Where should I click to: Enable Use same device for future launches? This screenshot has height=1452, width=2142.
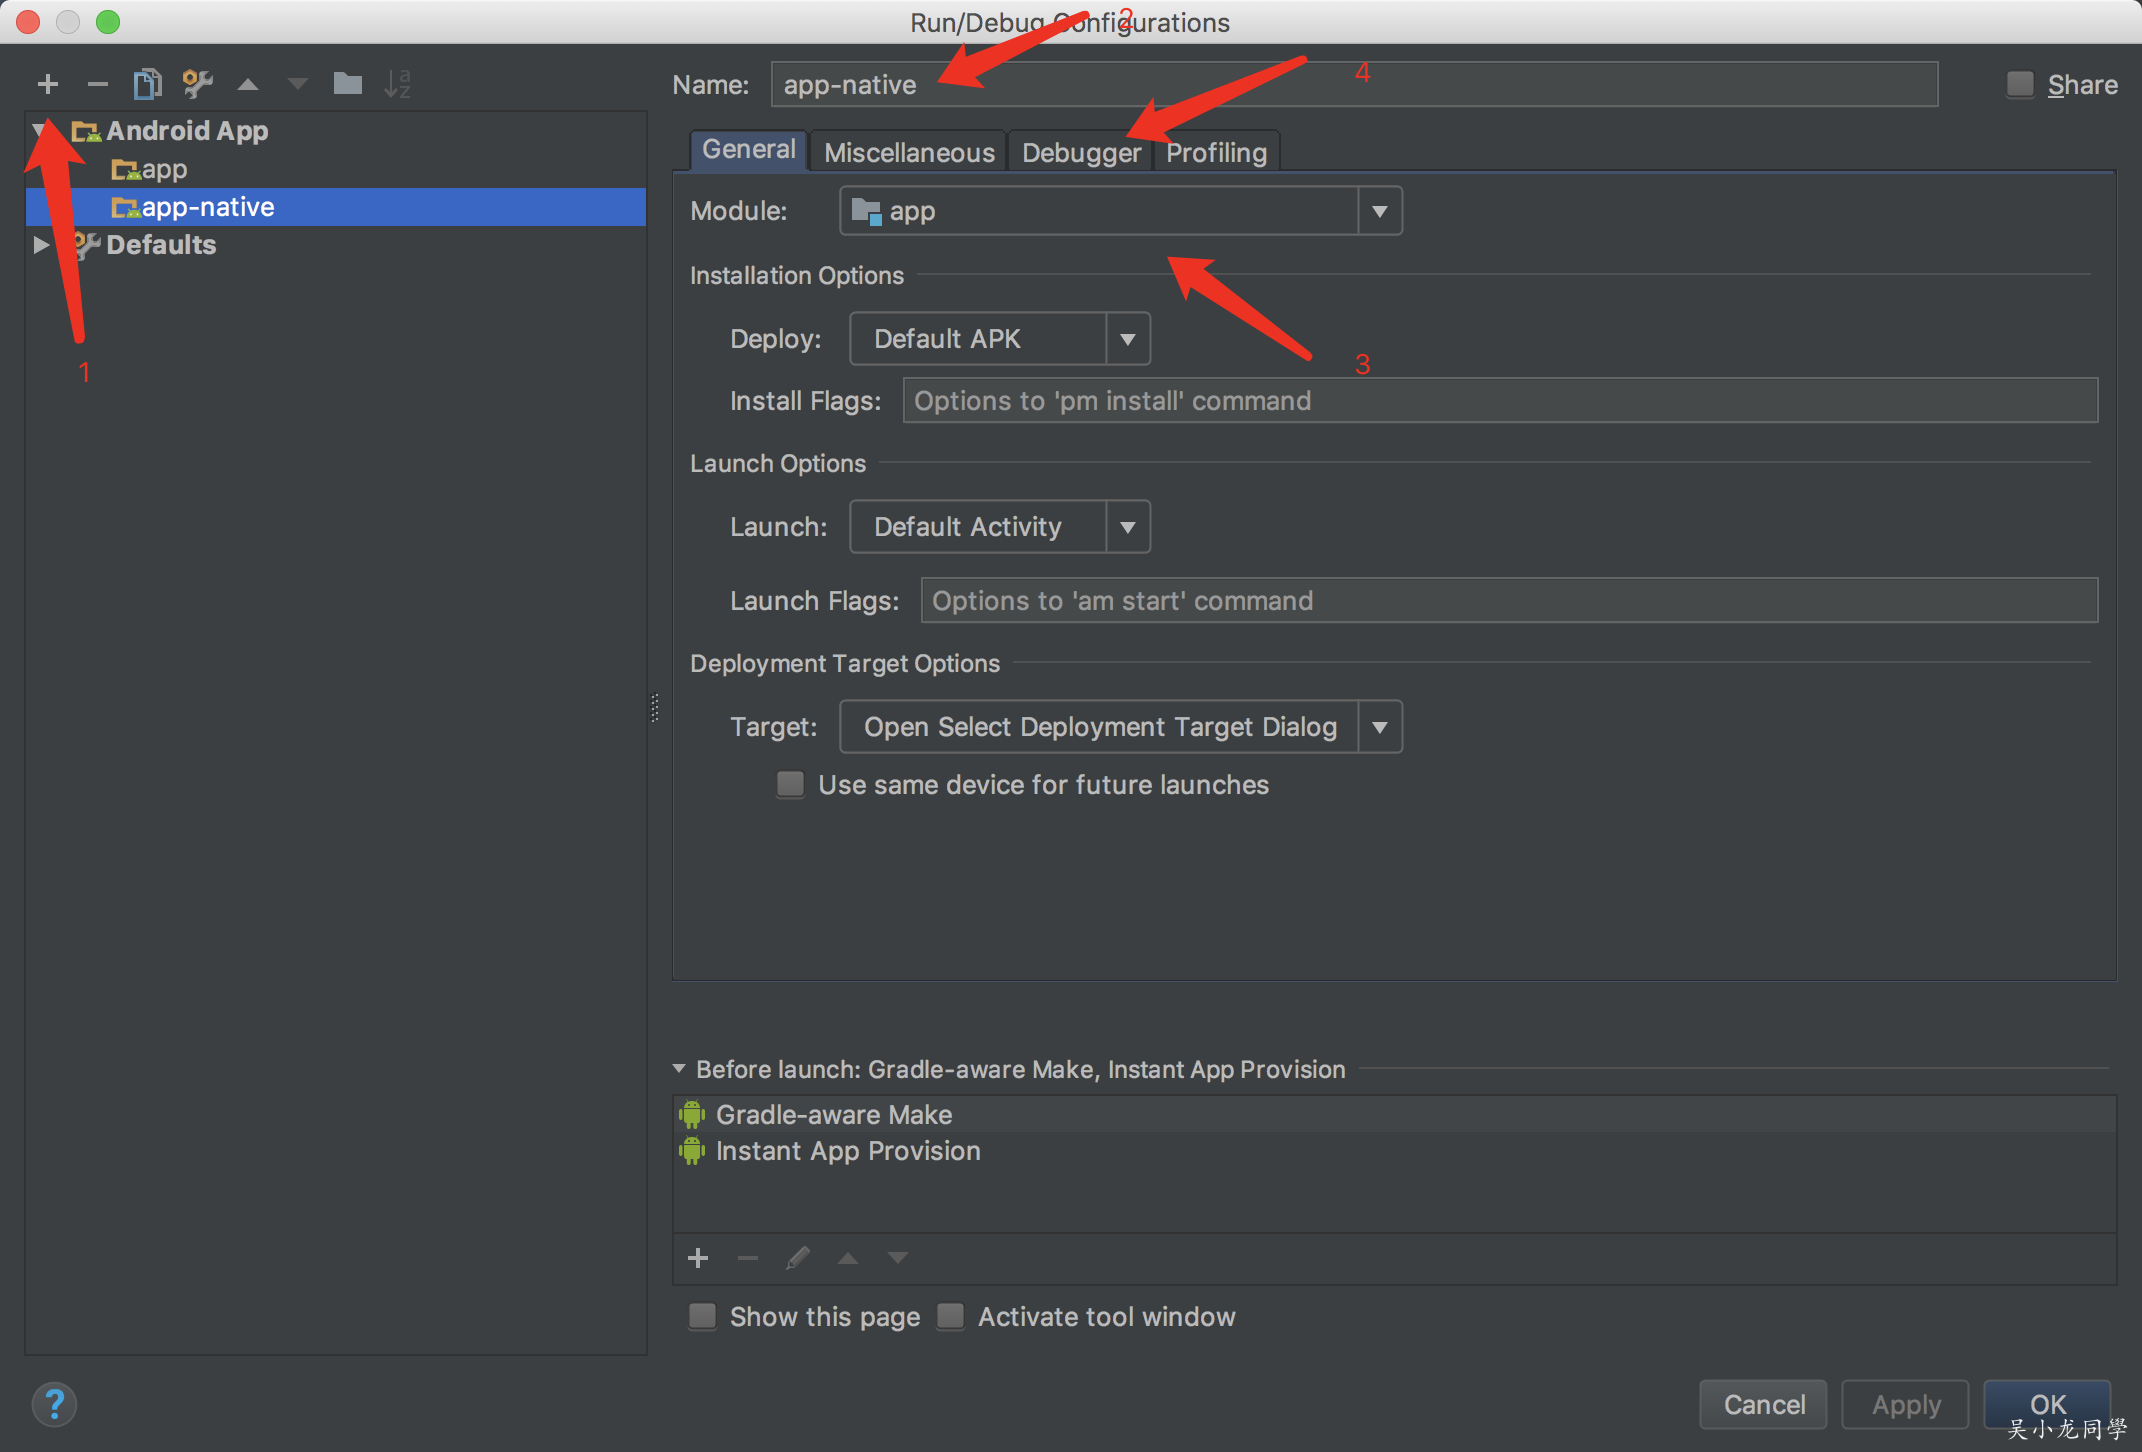[x=791, y=785]
